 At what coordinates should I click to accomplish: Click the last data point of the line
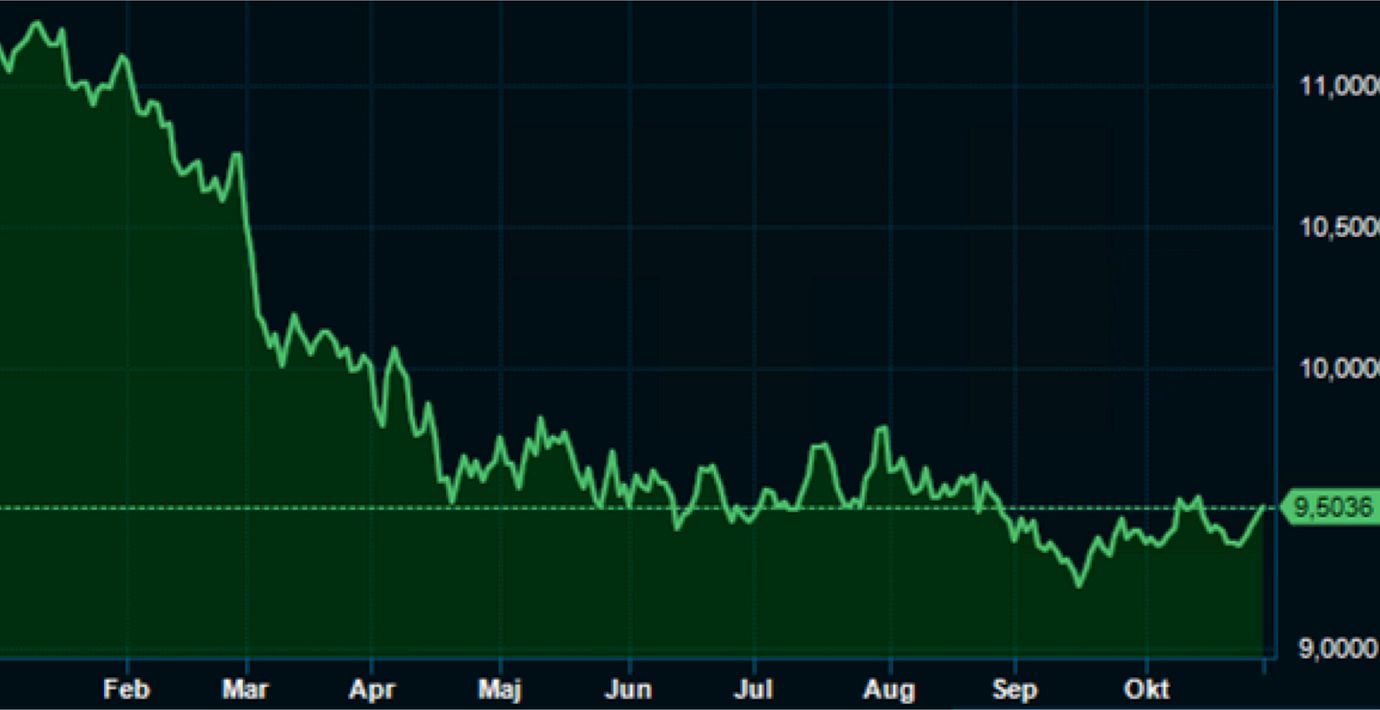pyautogui.click(x=1262, y=508)
